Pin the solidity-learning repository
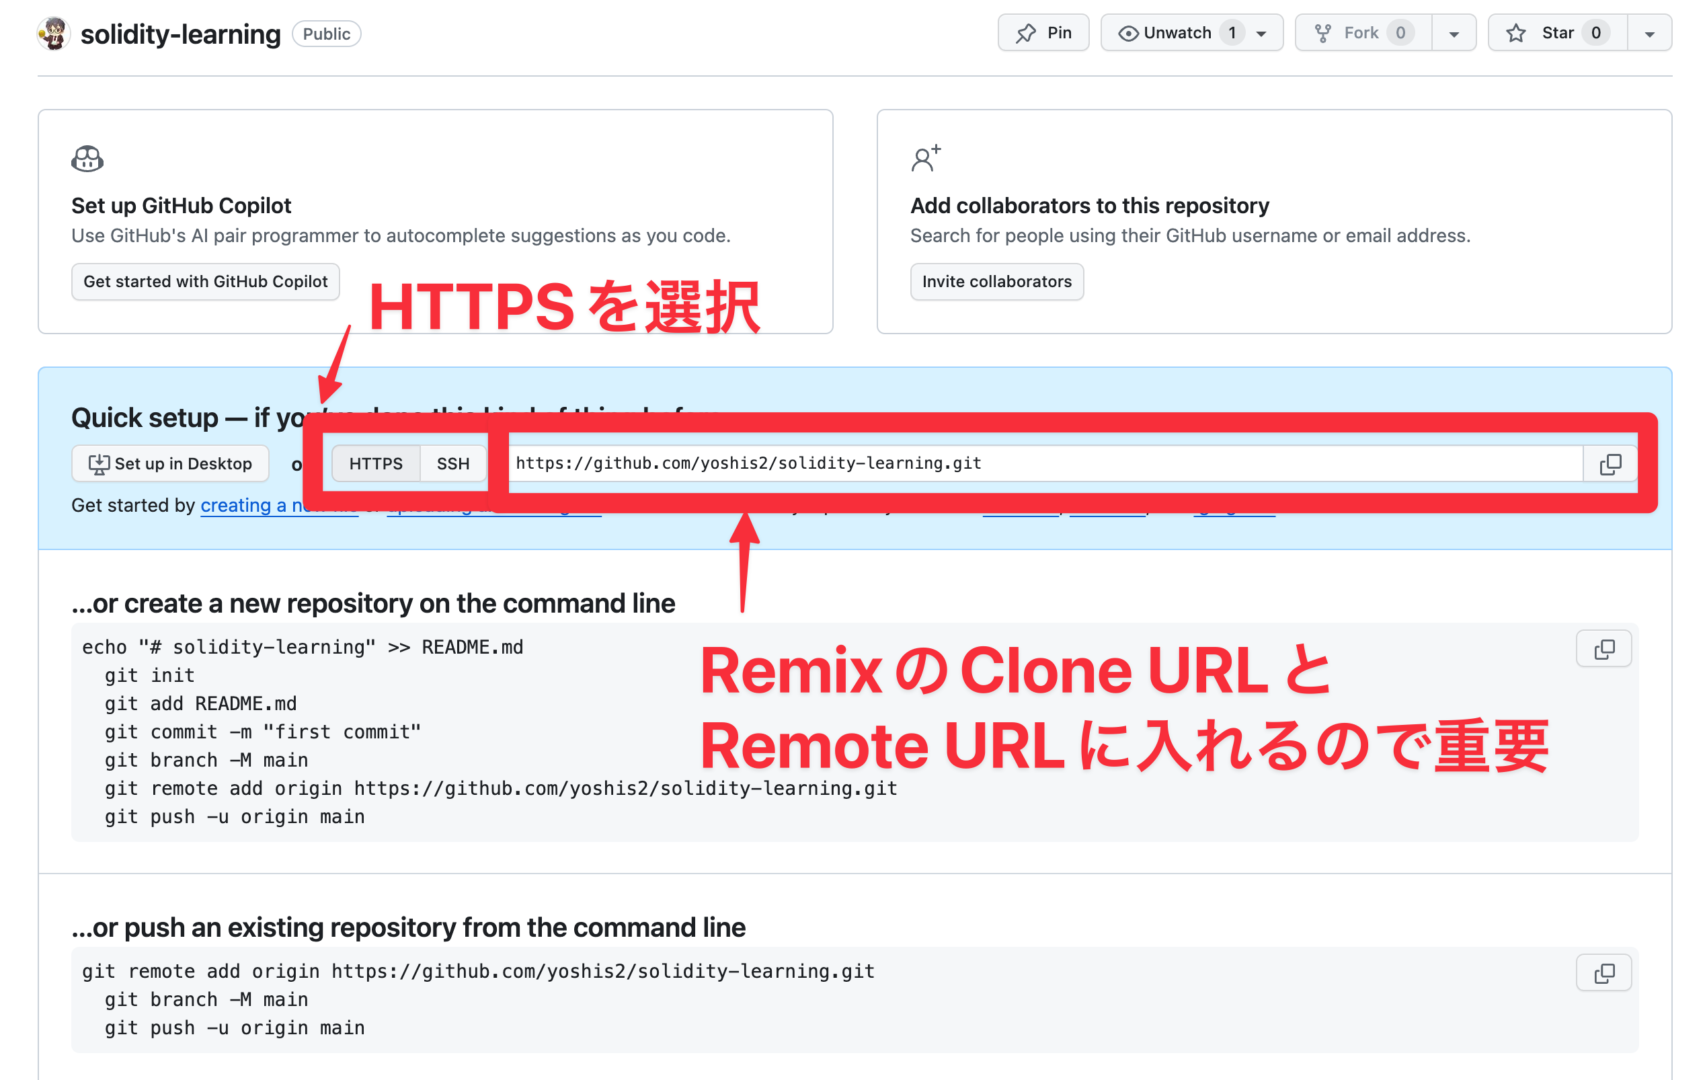This screenshot has width=1705, height=1080. tap(1043, 33)
